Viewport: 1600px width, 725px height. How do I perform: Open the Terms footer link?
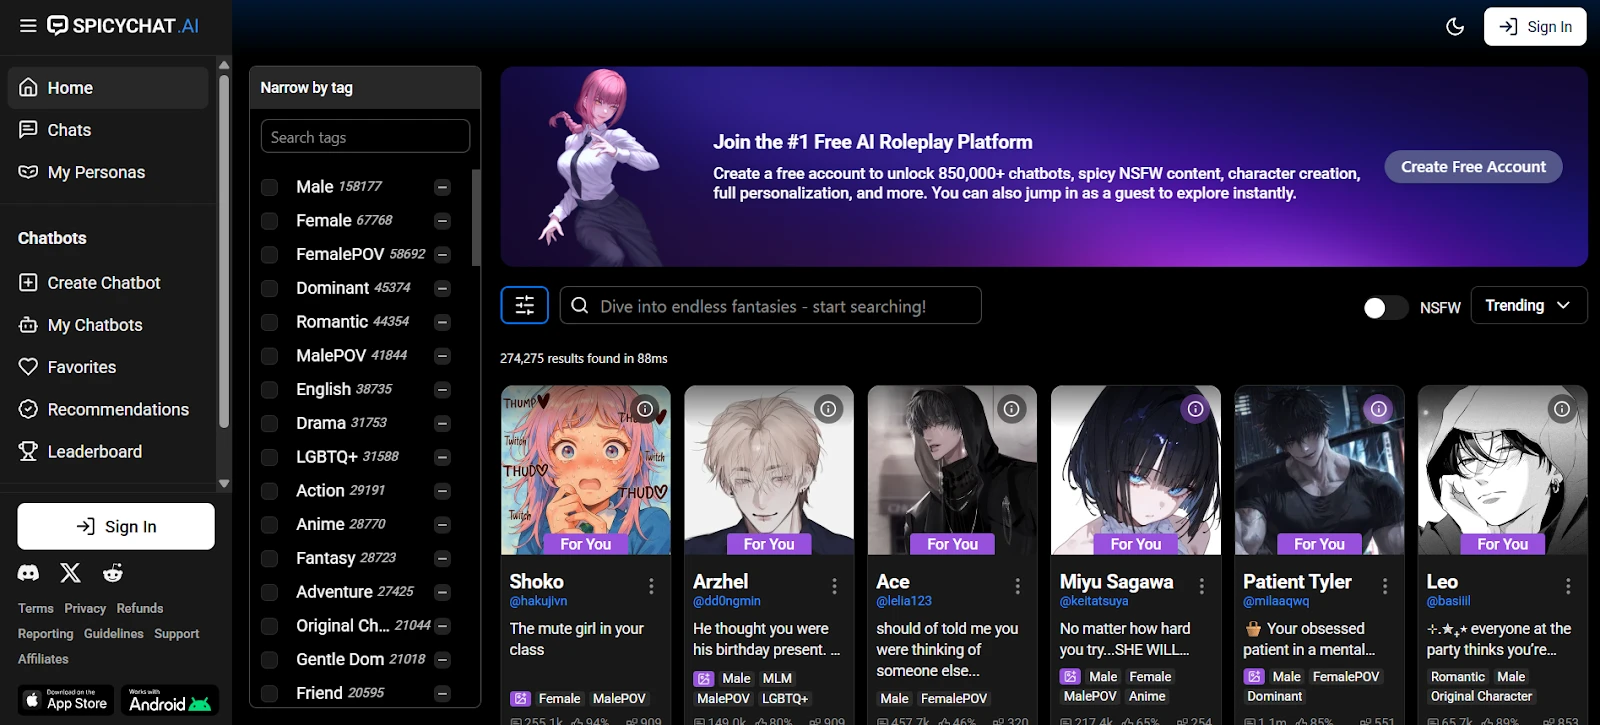(36, 608)
